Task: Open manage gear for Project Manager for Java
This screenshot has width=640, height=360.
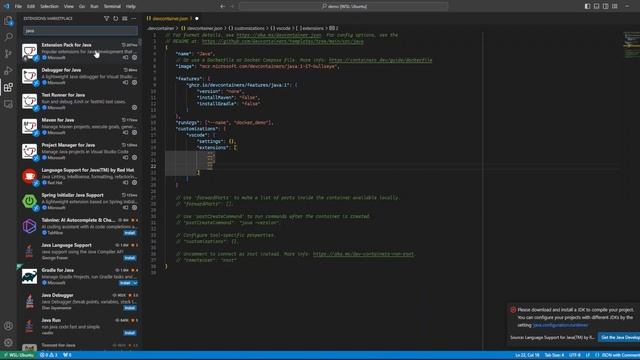Action: (134, 158)
